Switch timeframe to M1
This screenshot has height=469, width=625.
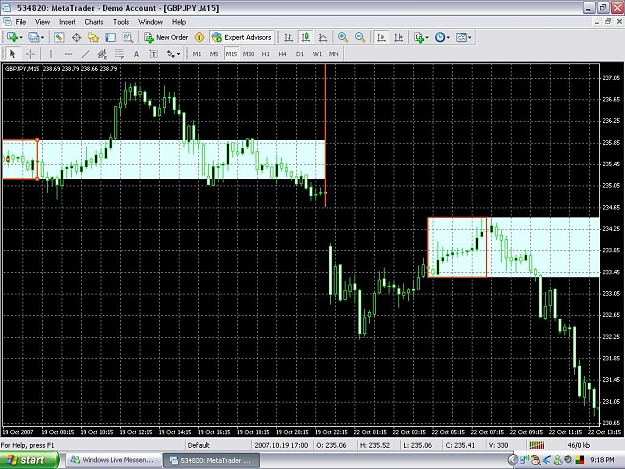pyautogui.click(x=197, y=54)
